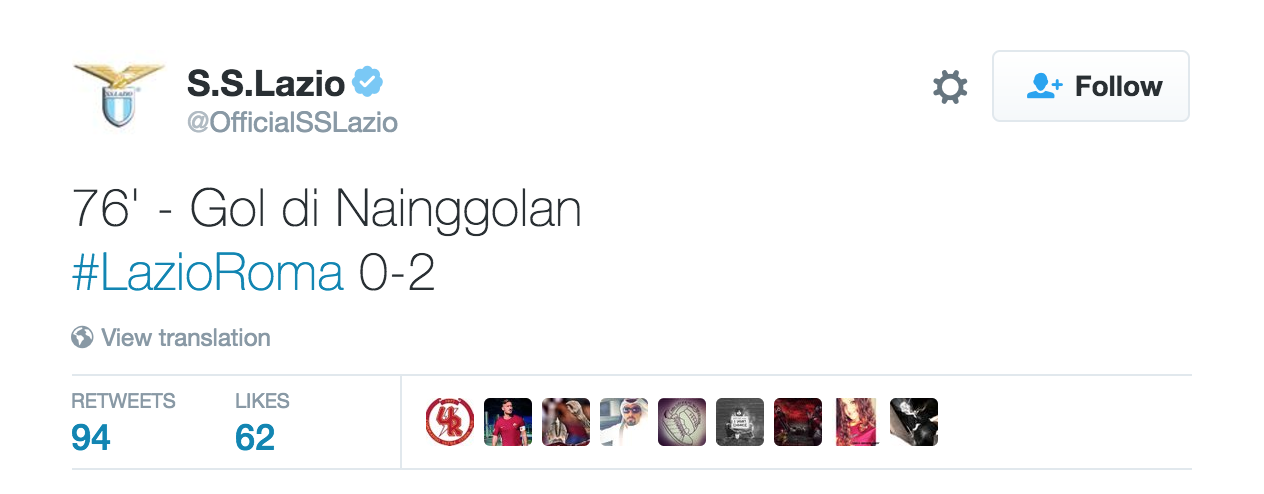1264x494 pixels.
Task: Follow the S.S.Lazio account
Action: (x=1091, y=86)
